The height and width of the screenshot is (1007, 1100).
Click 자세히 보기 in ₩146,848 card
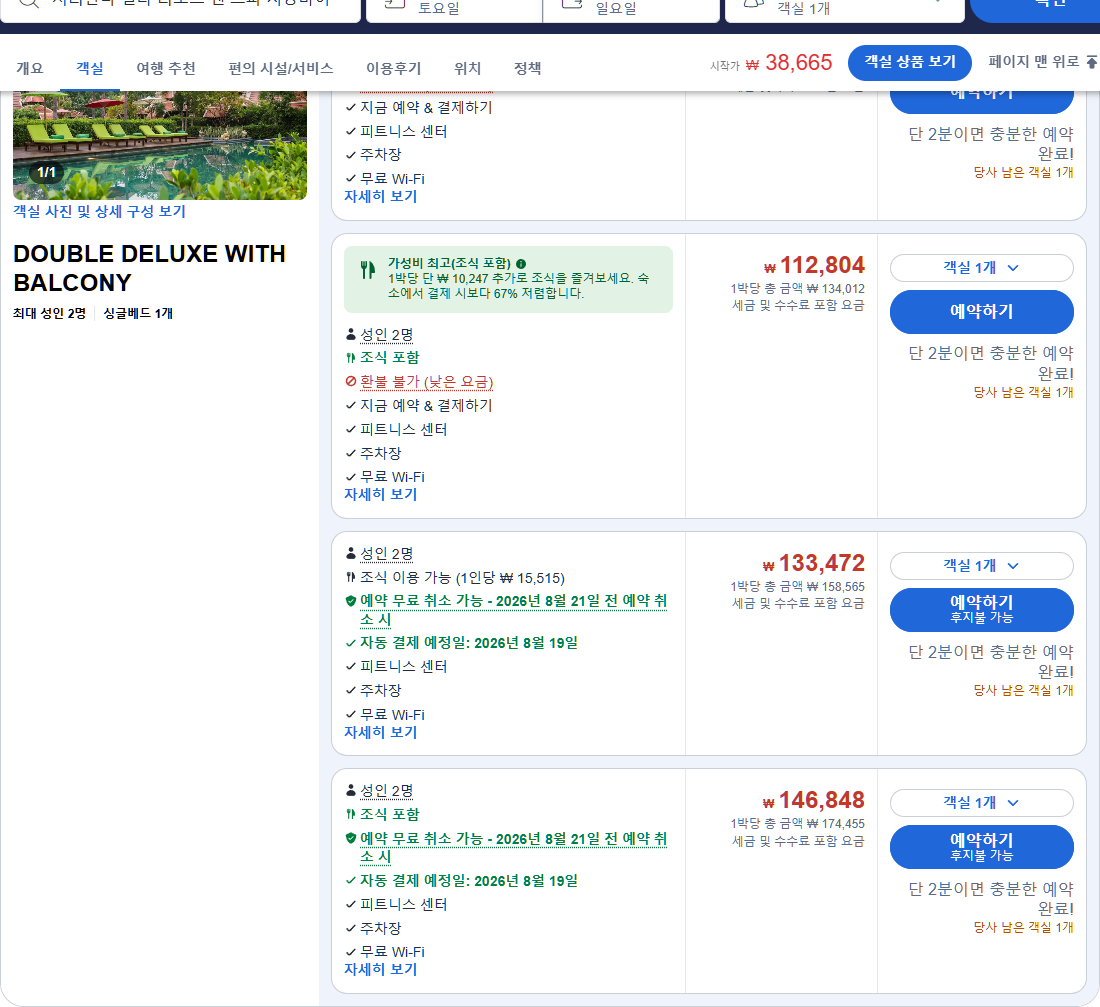380,969
